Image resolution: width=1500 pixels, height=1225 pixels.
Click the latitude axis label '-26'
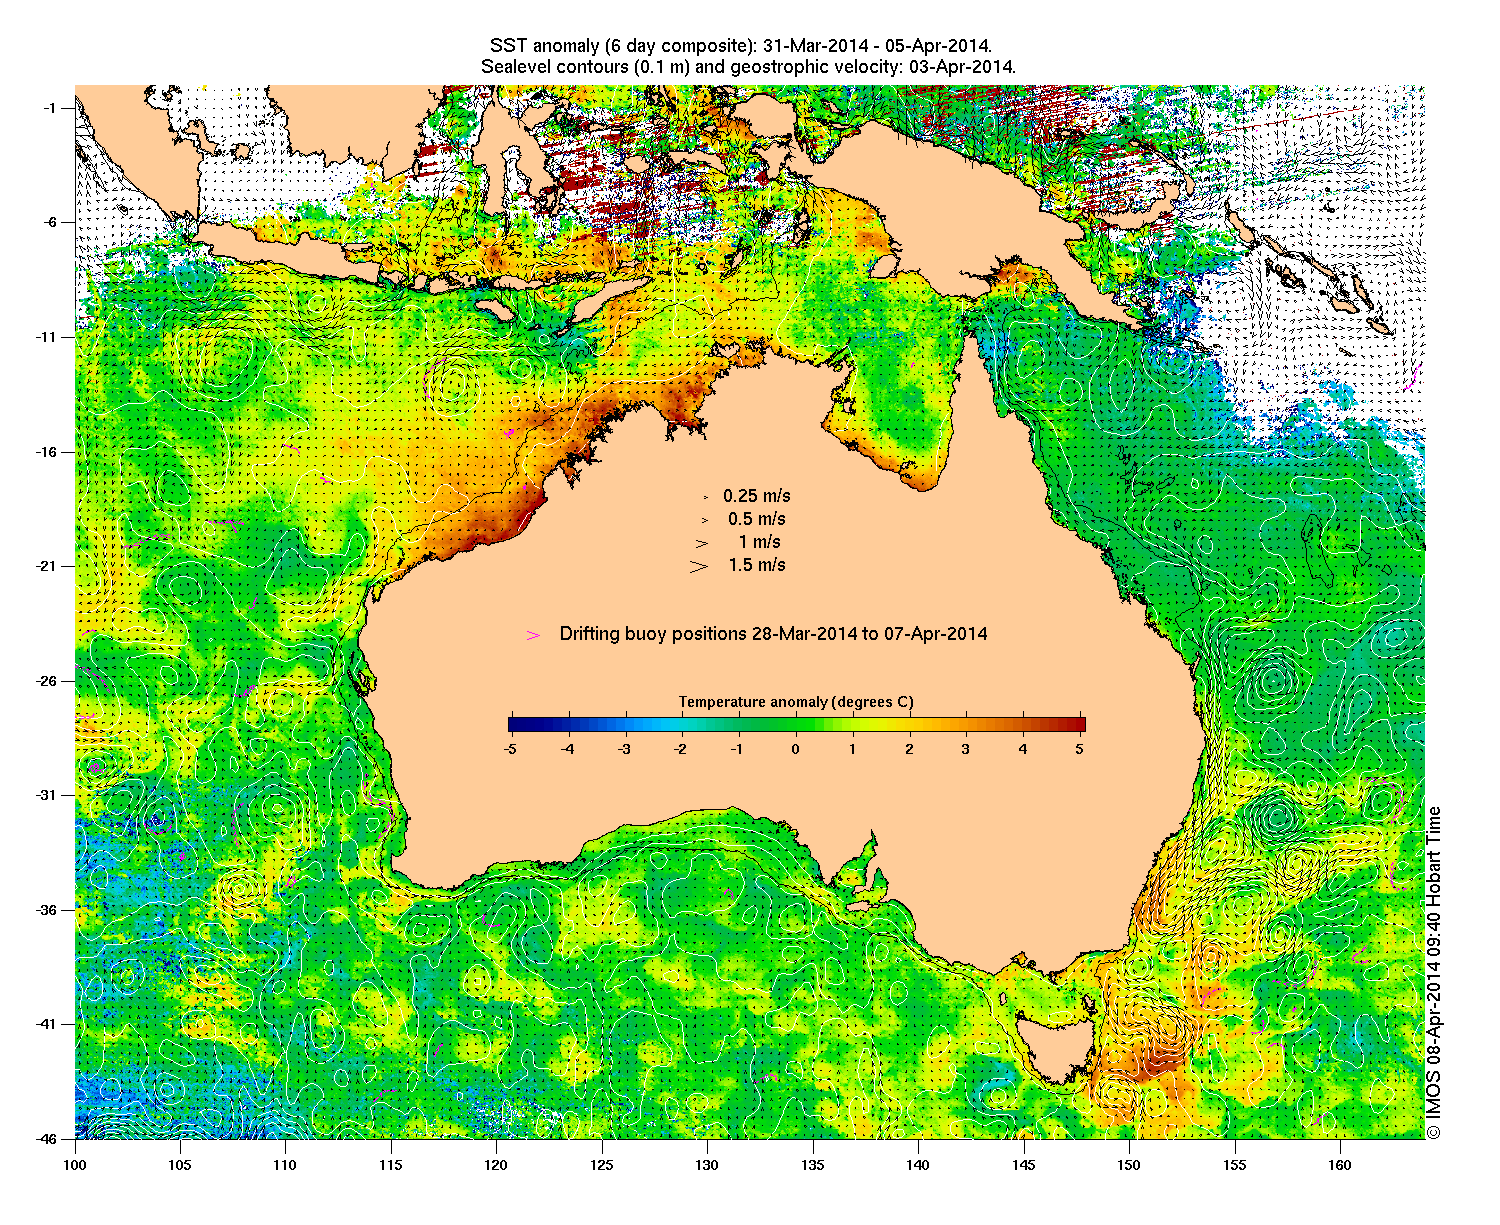(48, 681)
